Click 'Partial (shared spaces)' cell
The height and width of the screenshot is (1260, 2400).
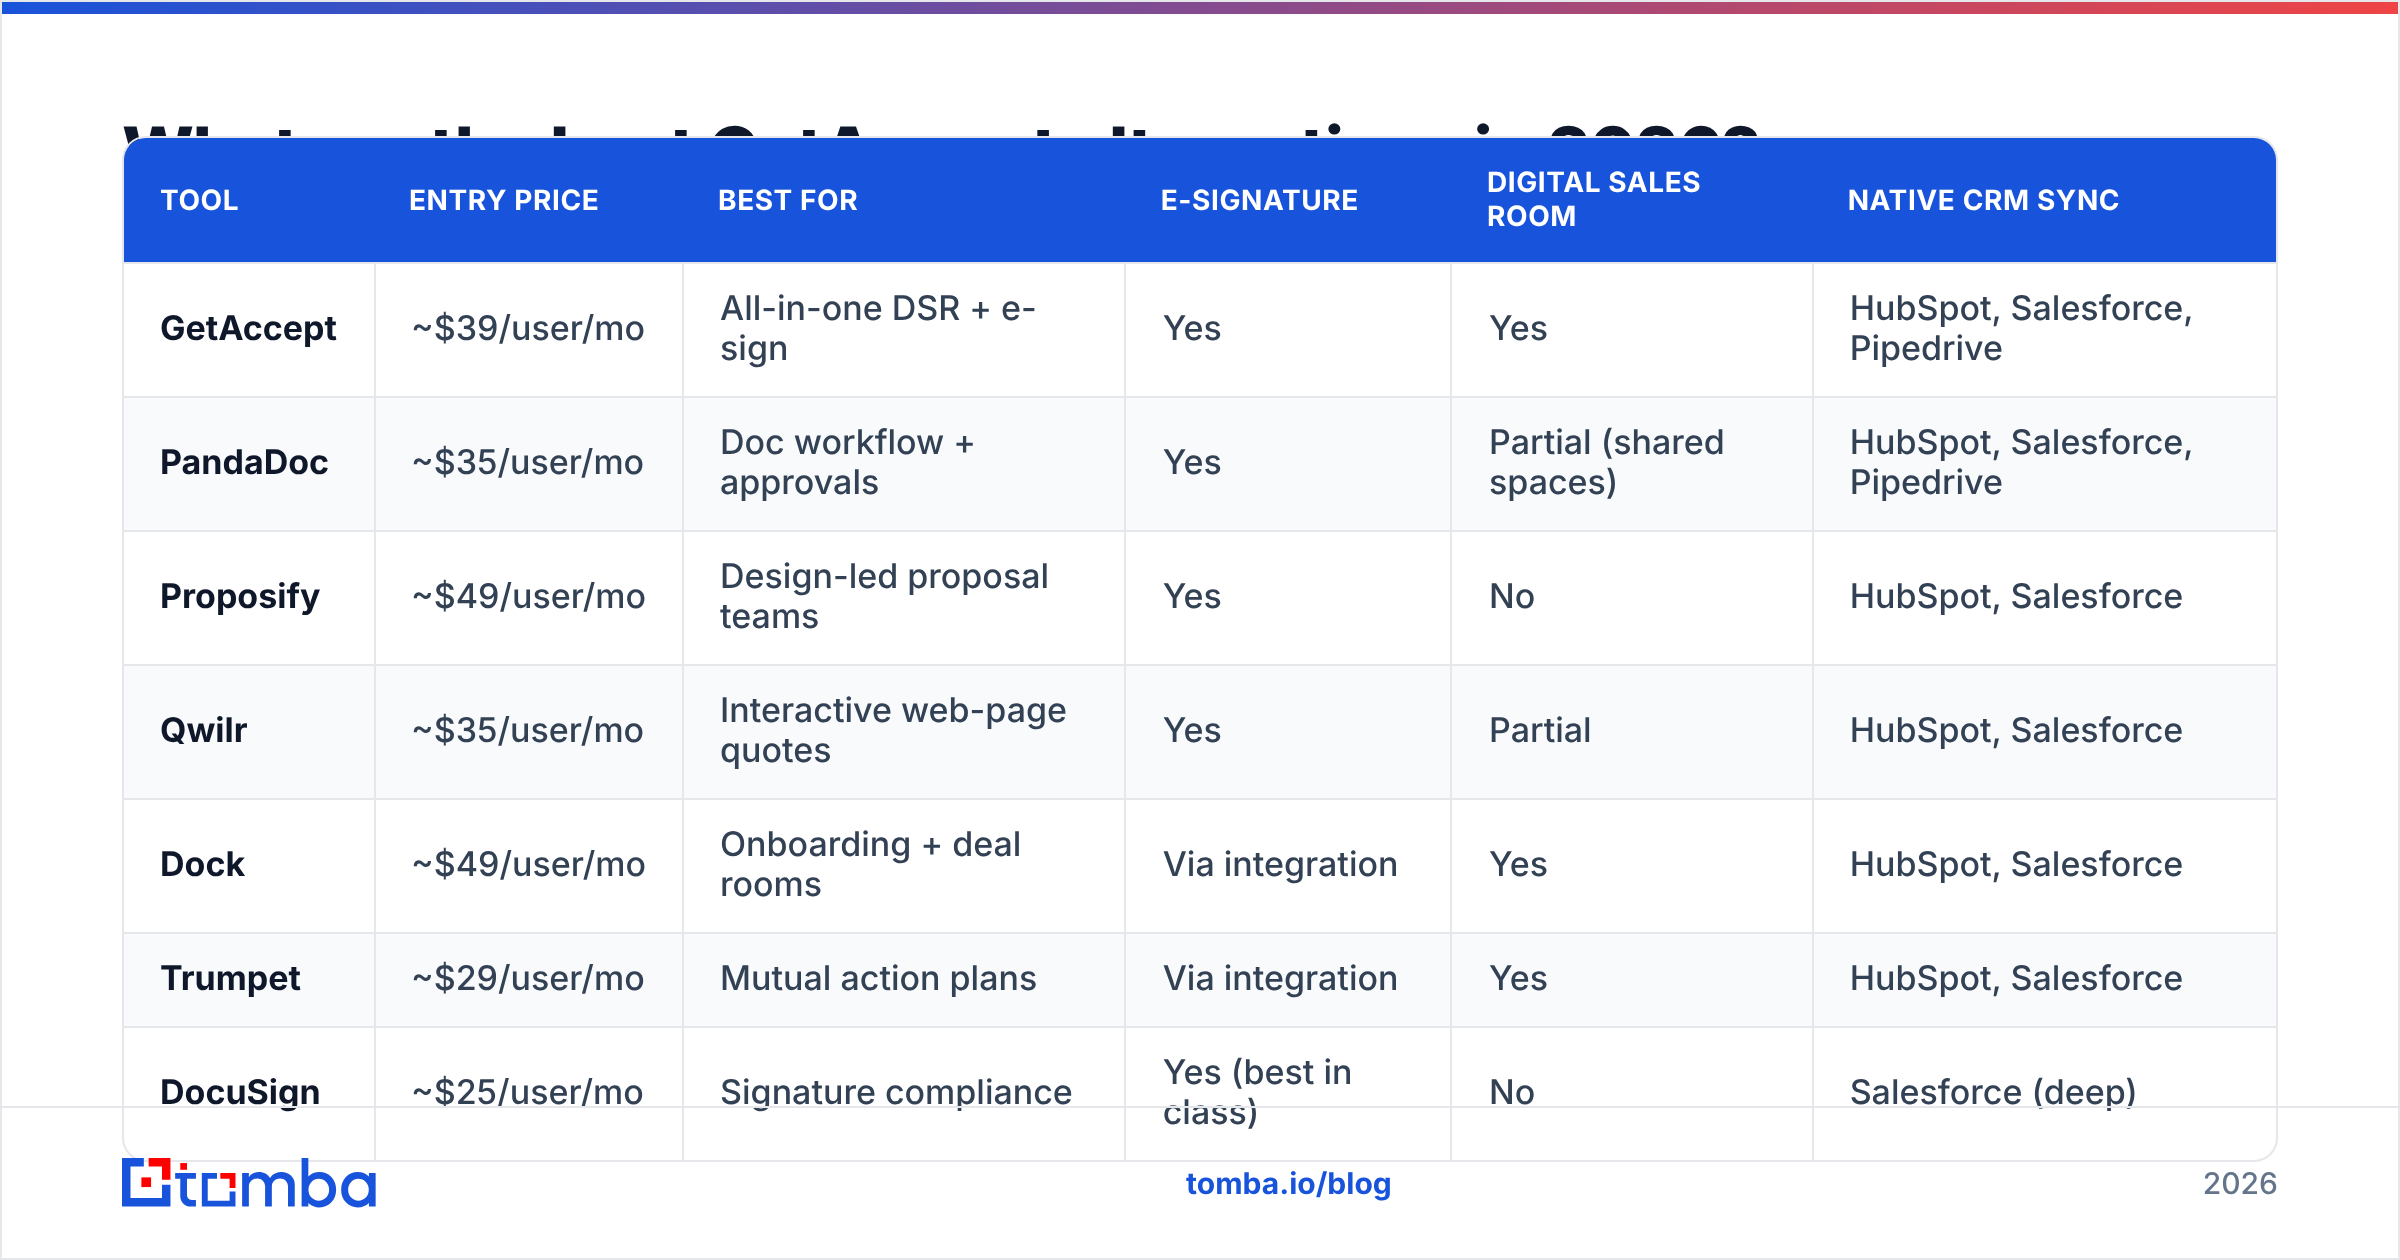tap(1632, 463)
